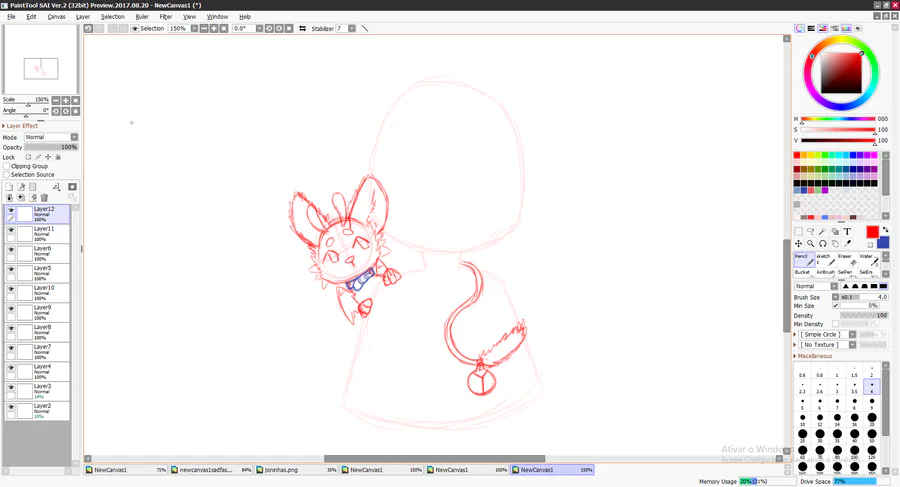This screenshot has width=900, height=487.
Task: Uncheck the Min Size checkbox
Action: [835, 306]
